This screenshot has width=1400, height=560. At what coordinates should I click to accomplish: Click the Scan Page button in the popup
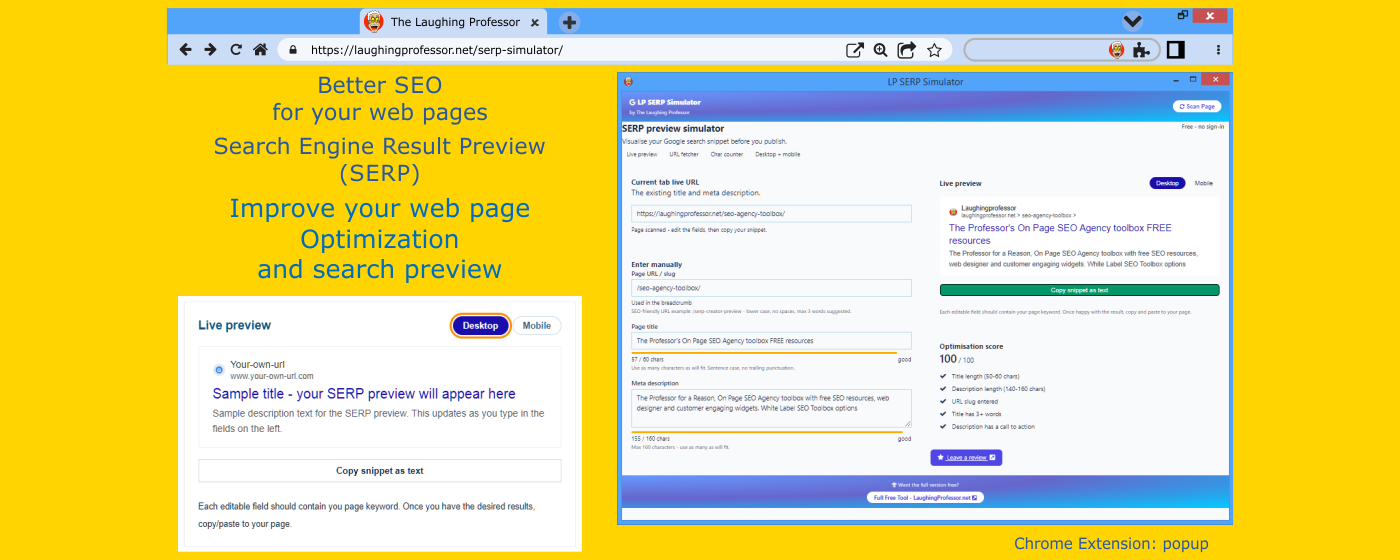pyautogui.click(x=1197, y=106)
